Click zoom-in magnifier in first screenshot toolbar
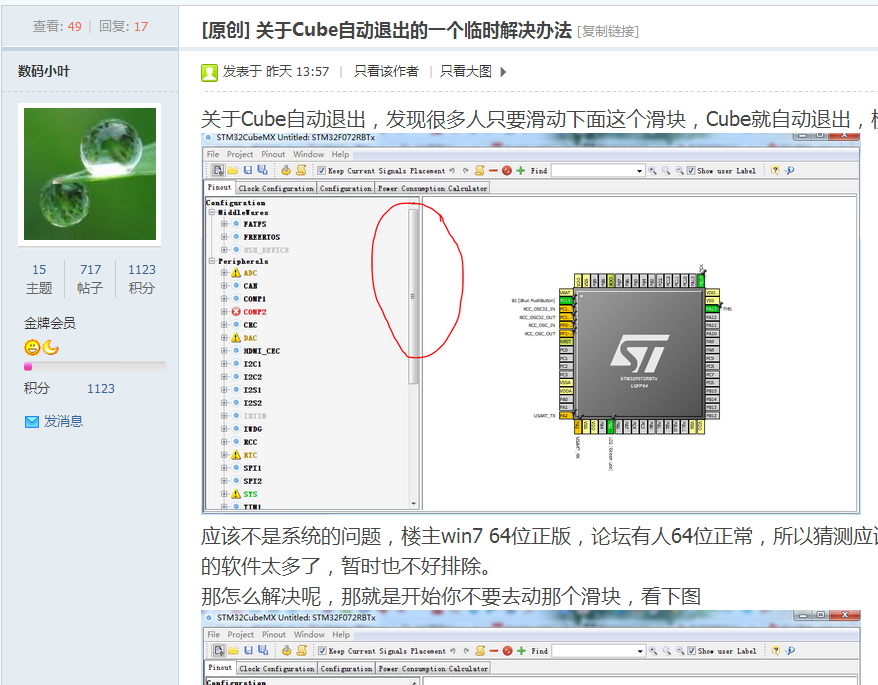This screenshot has width=878, height=685. (652, 170)
